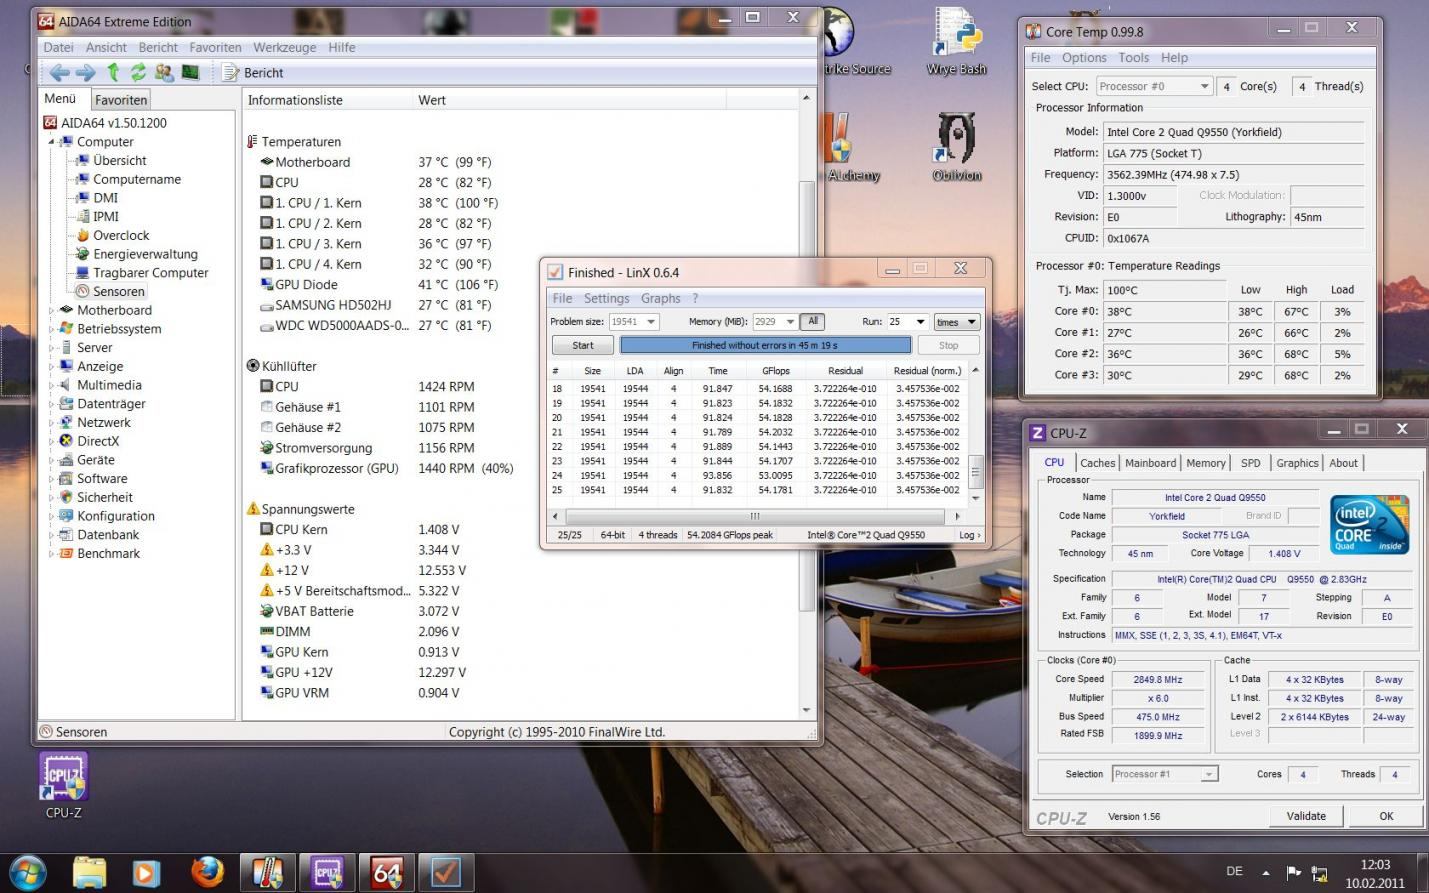Click the DE language indicator
Image resolution: width=1429 pixels, height=893 pixels.
pyautogui.click(x=1234, y=872)
